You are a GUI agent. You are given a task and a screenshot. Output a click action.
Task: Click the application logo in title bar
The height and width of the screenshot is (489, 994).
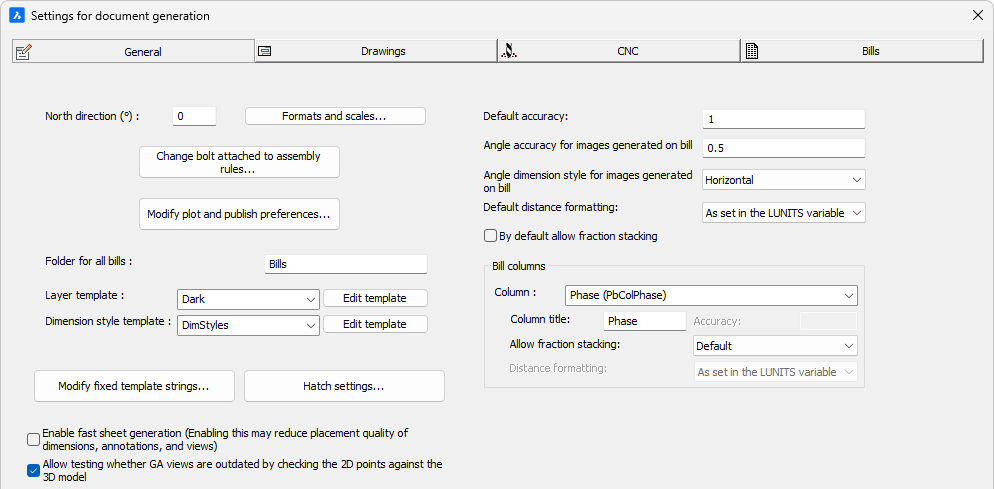16,16
